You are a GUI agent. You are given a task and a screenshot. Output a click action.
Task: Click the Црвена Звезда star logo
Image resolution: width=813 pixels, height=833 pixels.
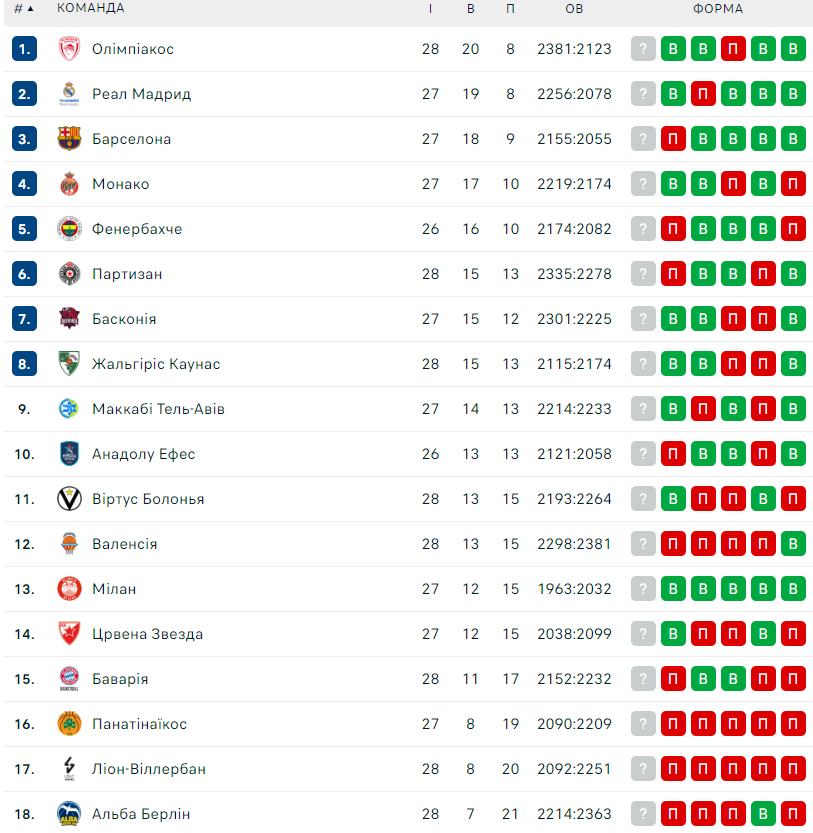click(x=69, y=634)
